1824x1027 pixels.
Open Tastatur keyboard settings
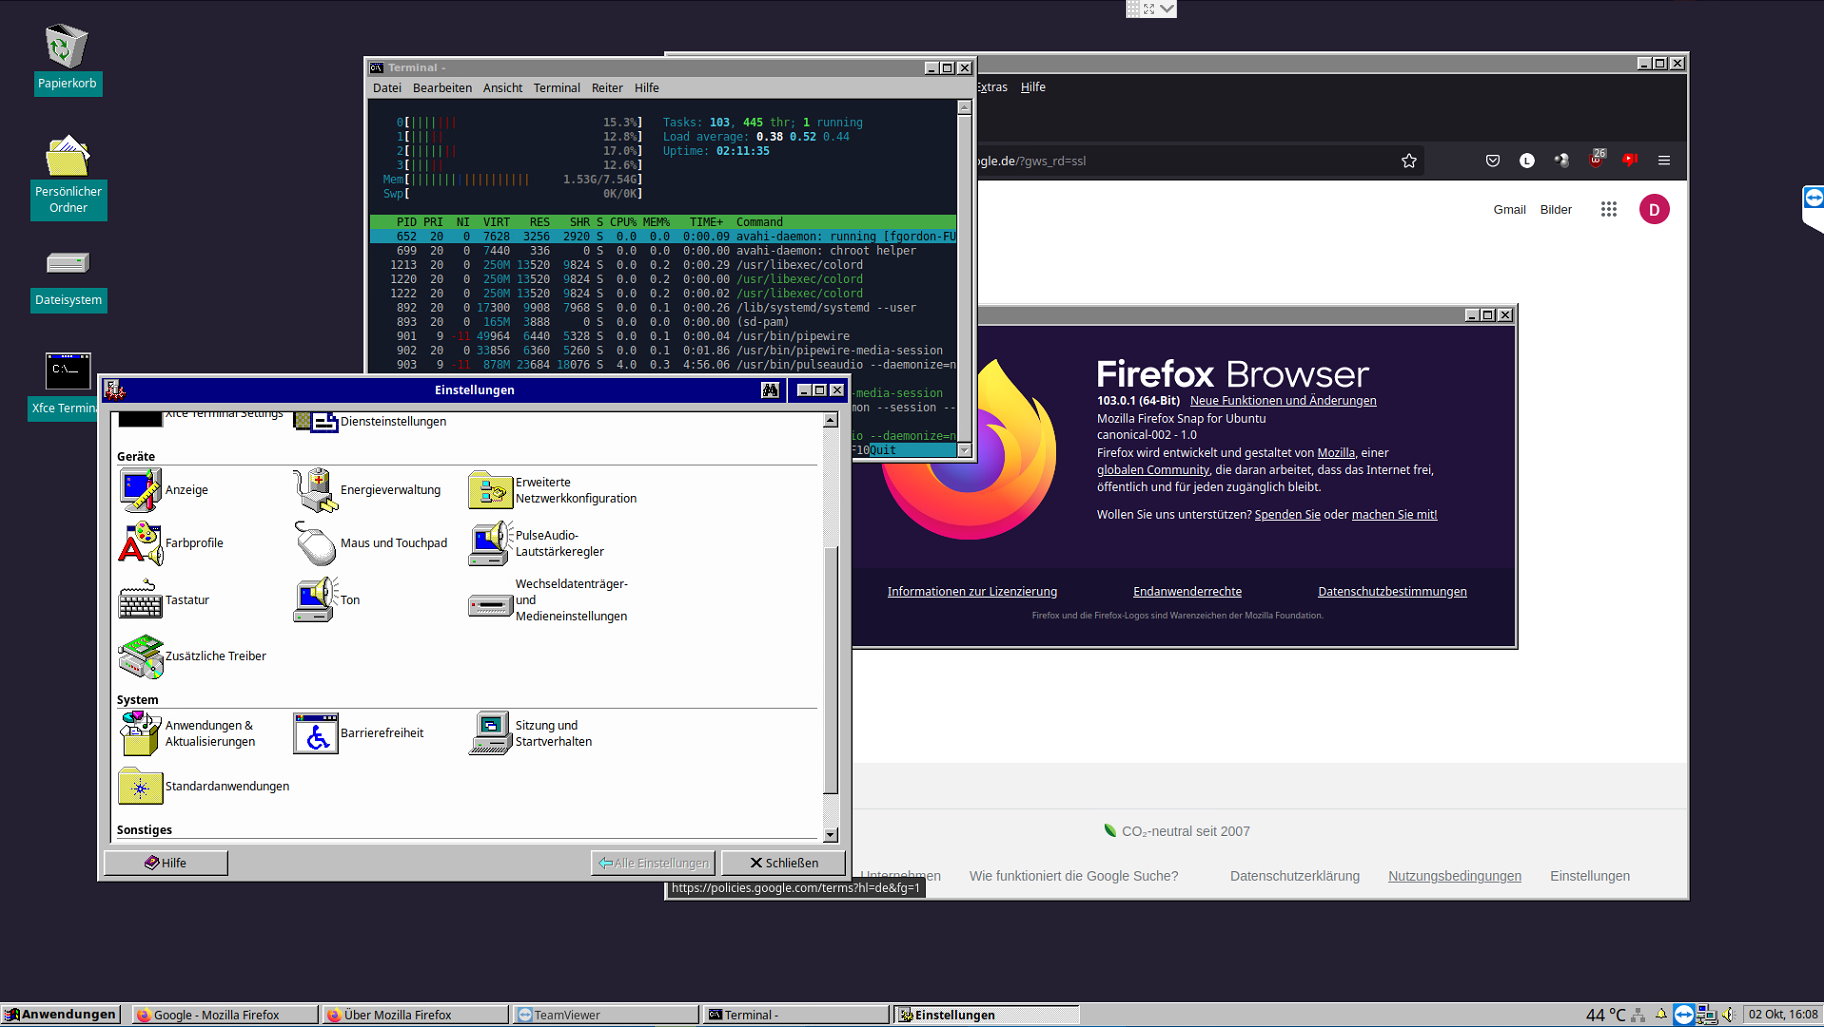coord(164,600)
